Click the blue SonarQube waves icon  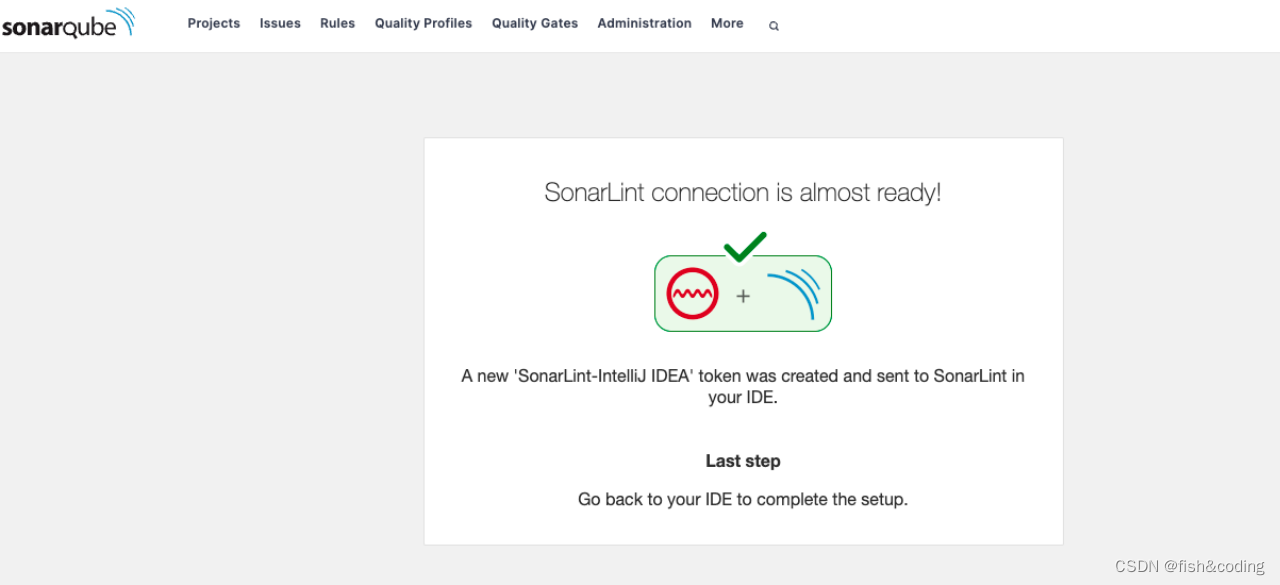(x=794, y=293)
